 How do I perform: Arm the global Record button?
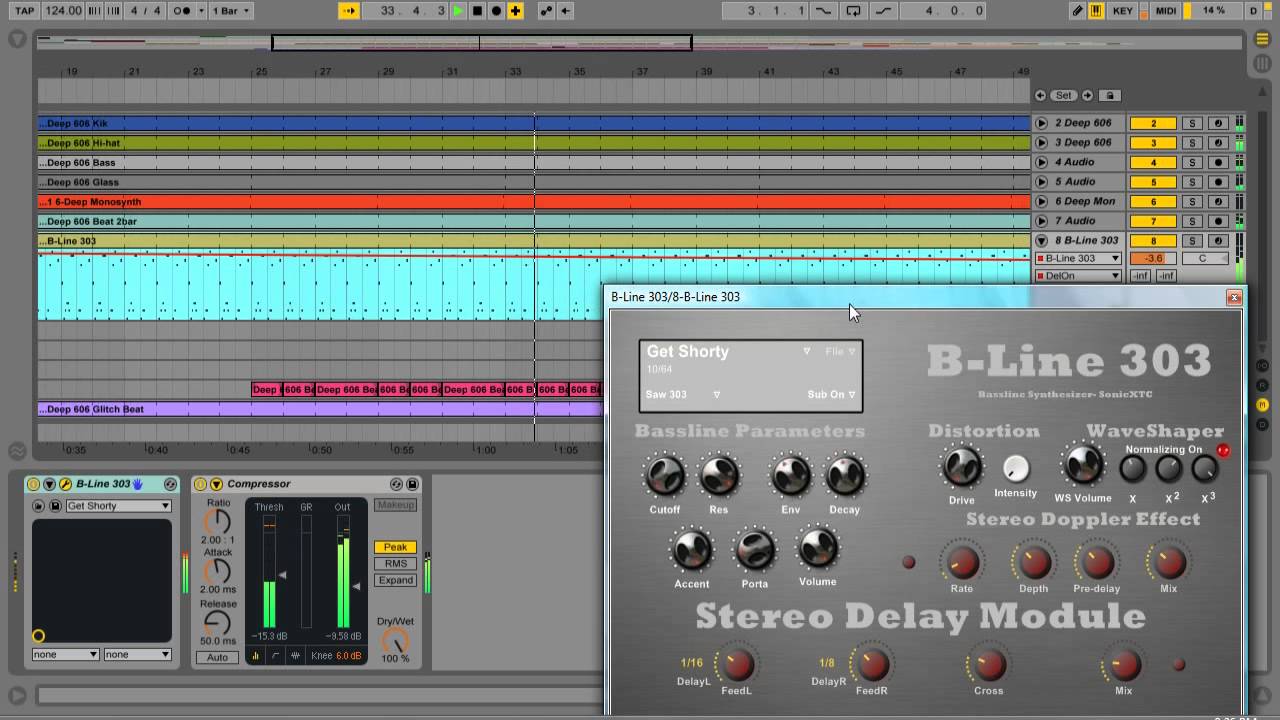click(496, 11)
